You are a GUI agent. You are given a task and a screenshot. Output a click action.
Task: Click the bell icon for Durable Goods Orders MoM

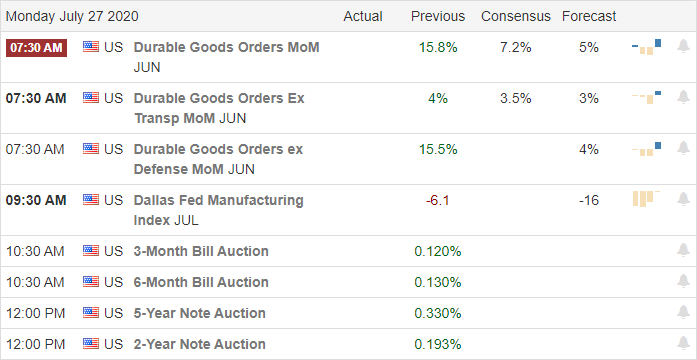point(683,46)
